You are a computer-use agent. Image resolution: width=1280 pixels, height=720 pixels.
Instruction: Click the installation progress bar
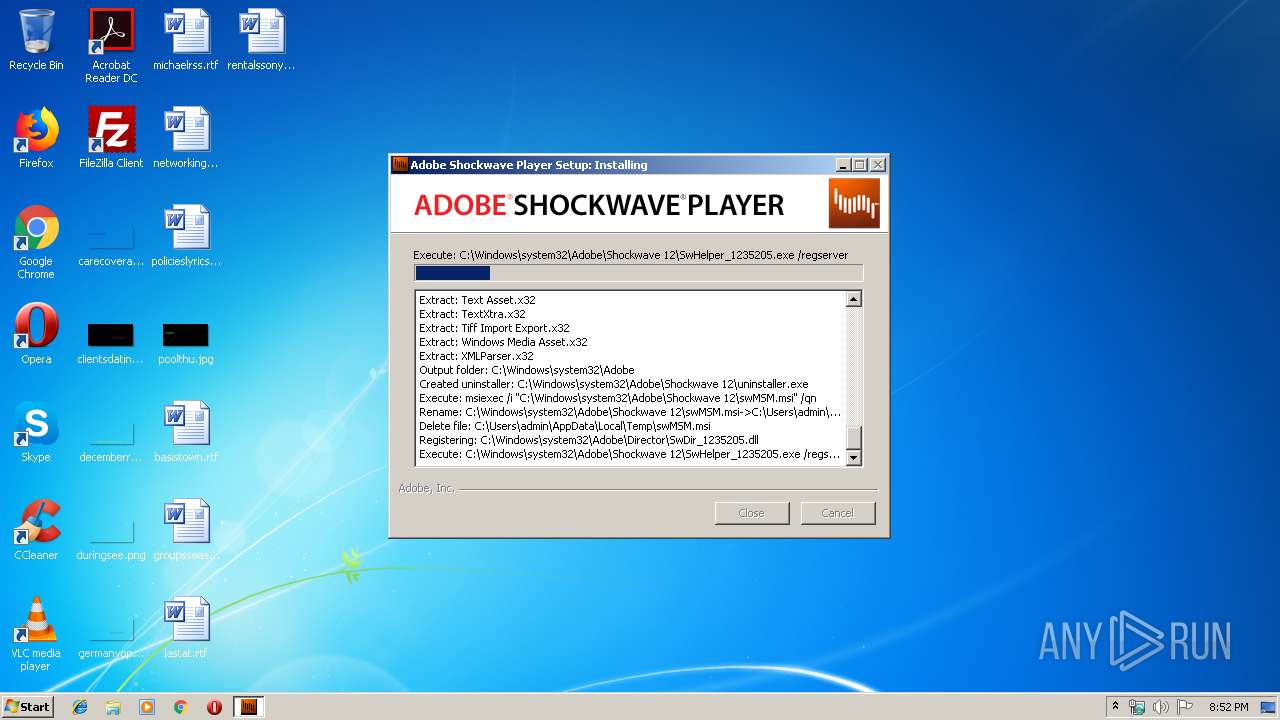click(x=638, y=273)
